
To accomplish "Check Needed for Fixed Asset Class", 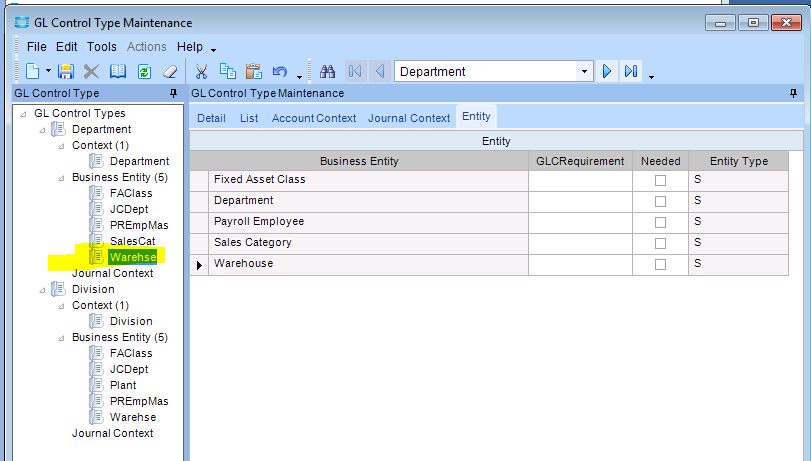I will point(660,181).
